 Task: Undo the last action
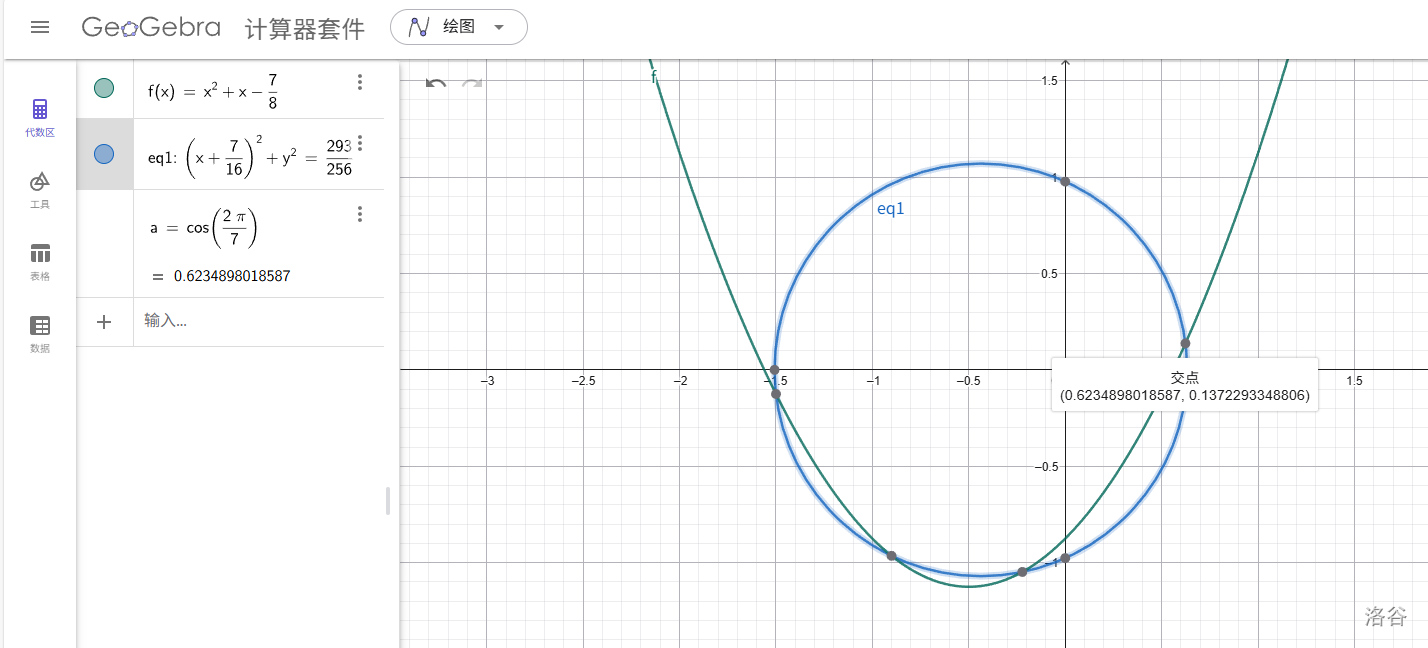pos(436,83)
